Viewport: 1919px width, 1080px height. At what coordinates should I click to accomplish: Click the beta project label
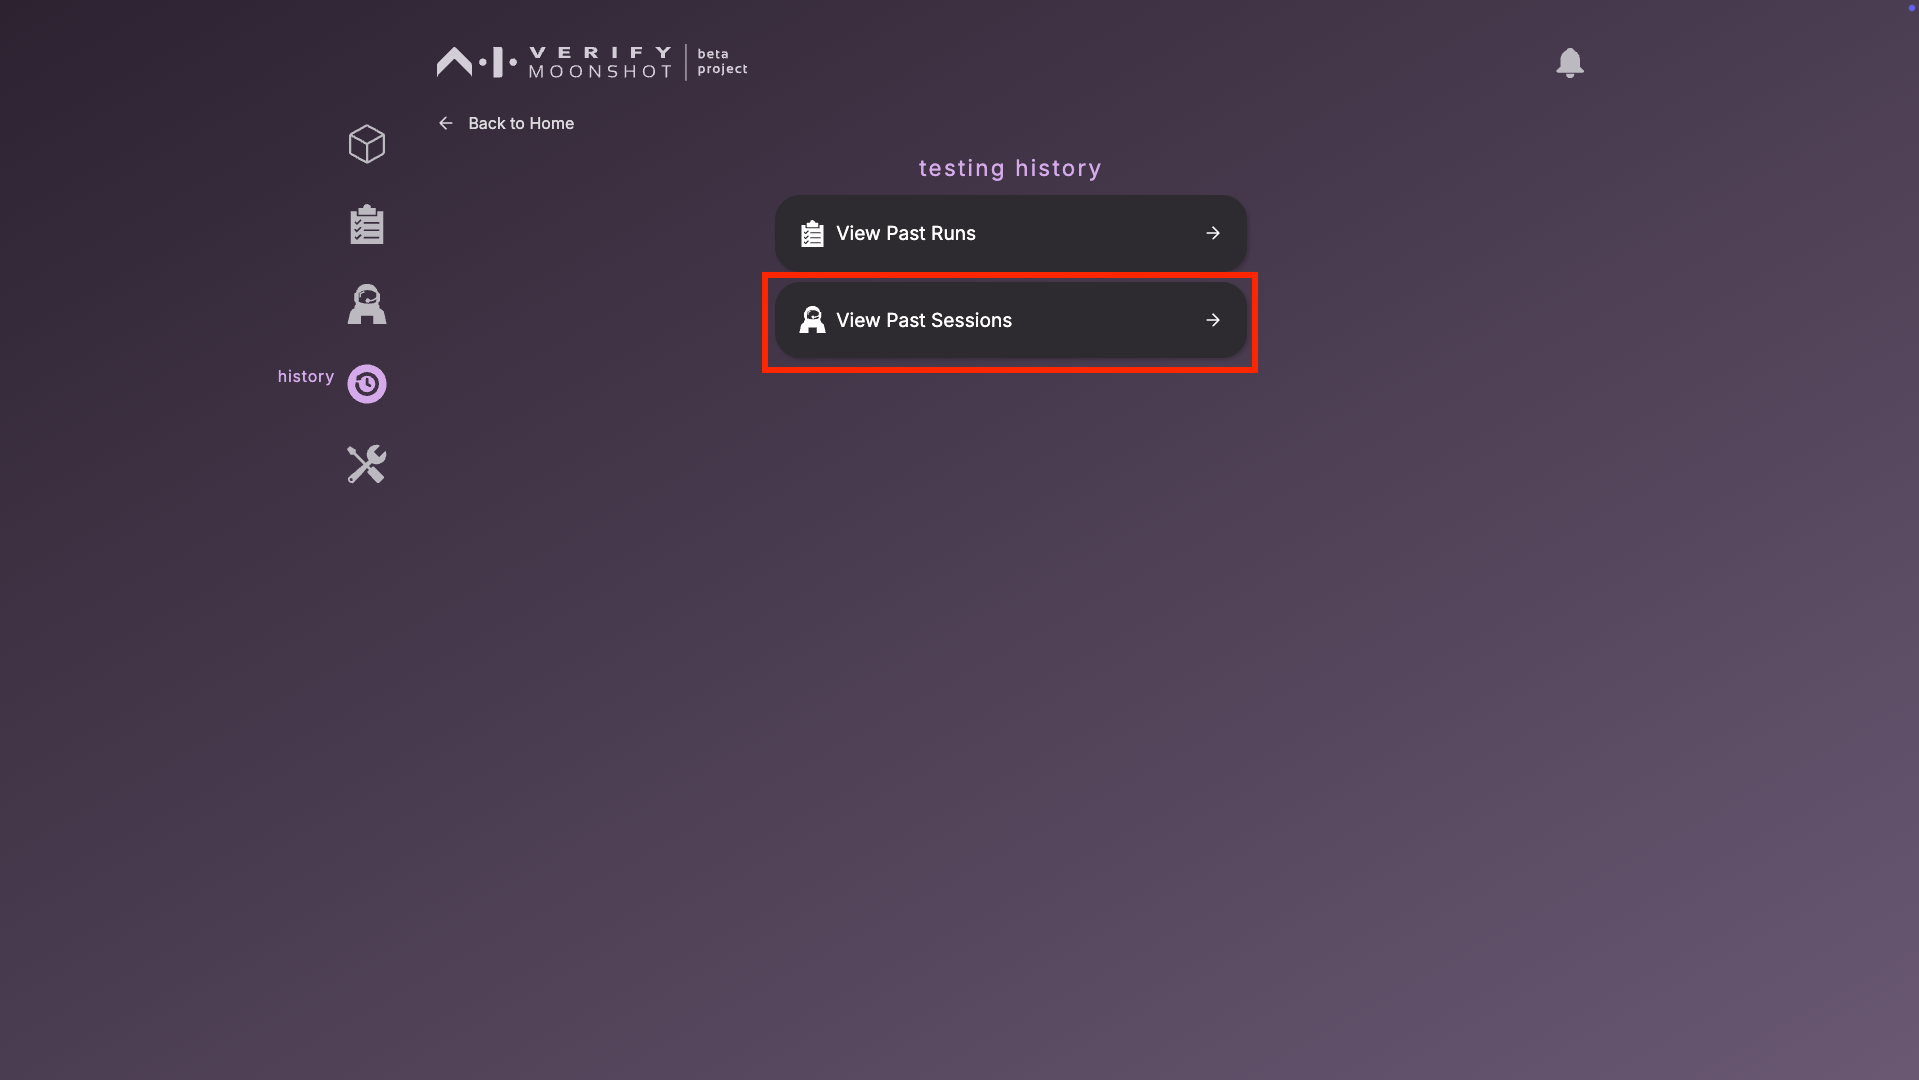[722, 61]
